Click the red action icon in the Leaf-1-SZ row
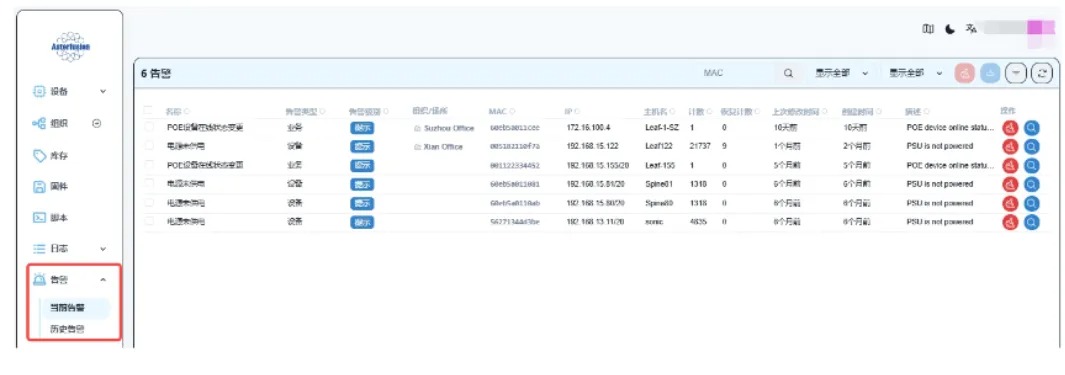Viewport: 1065px width, 375px height. (1010, 127)
